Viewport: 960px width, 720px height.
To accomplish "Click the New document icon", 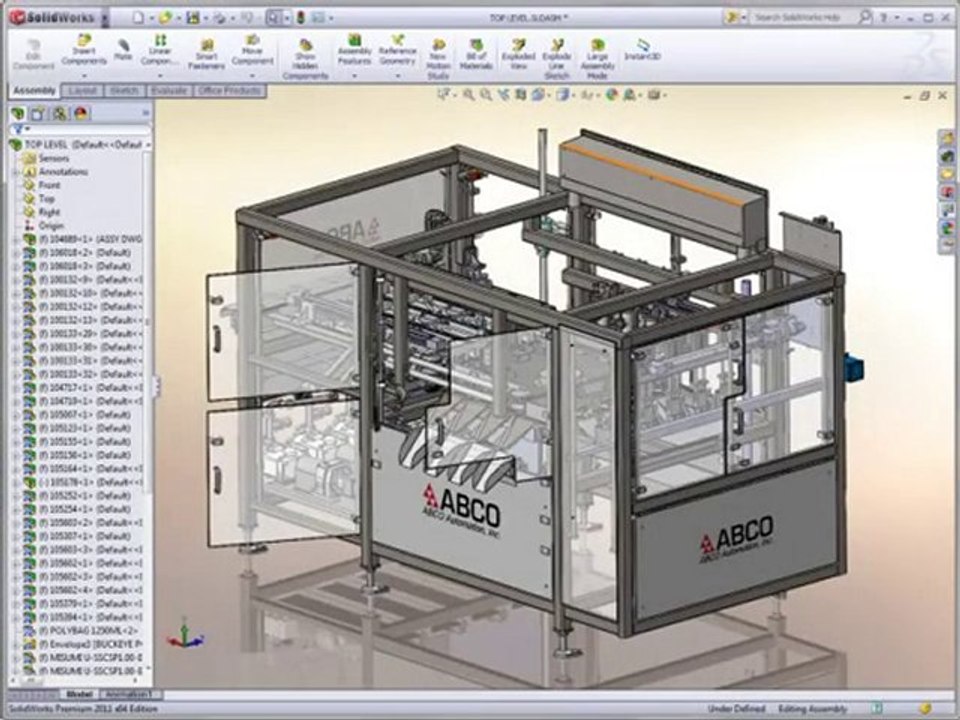I will tap(138, 17).
